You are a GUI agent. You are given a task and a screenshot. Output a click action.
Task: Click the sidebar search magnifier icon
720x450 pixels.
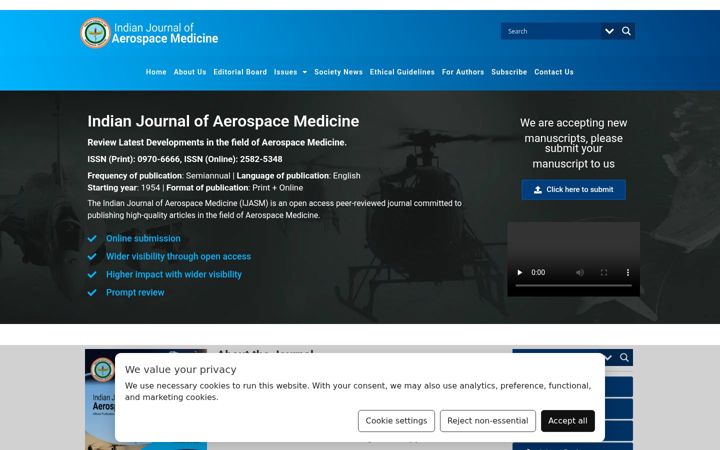click(624, 357)
